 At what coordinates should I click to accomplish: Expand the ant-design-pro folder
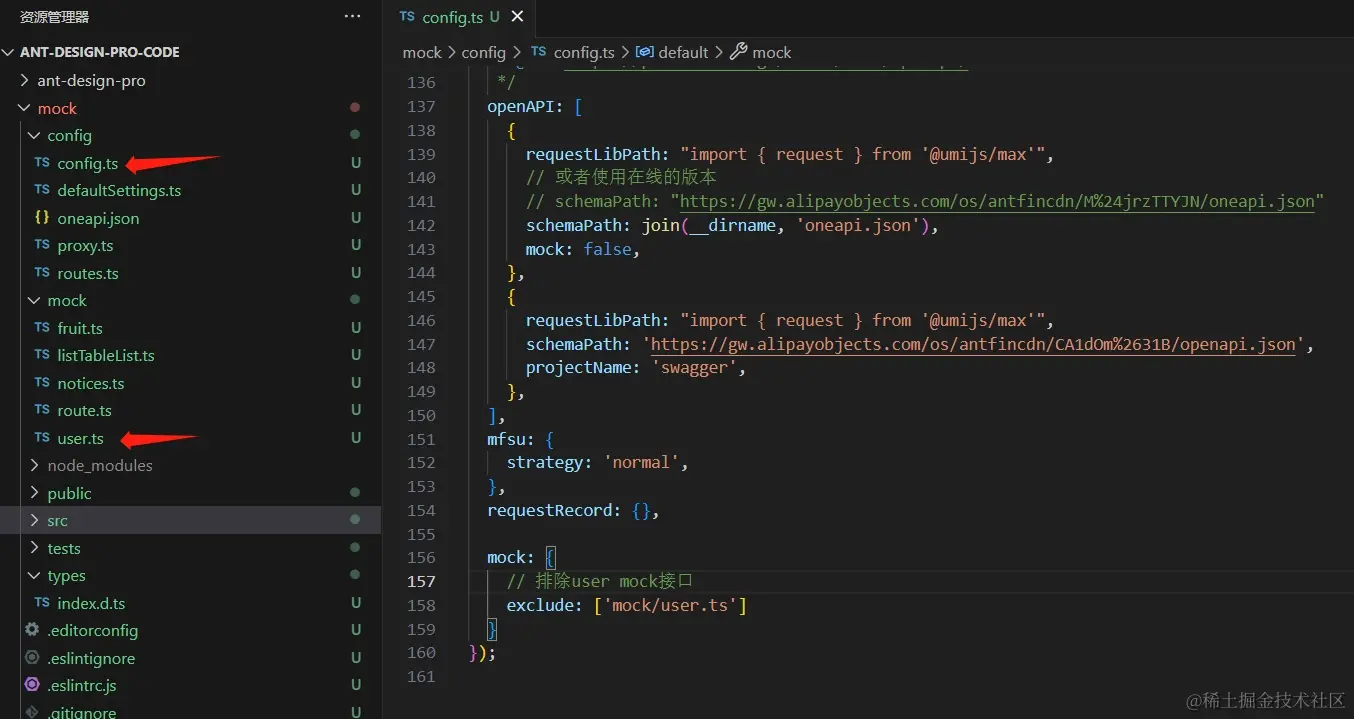point(25,80)
